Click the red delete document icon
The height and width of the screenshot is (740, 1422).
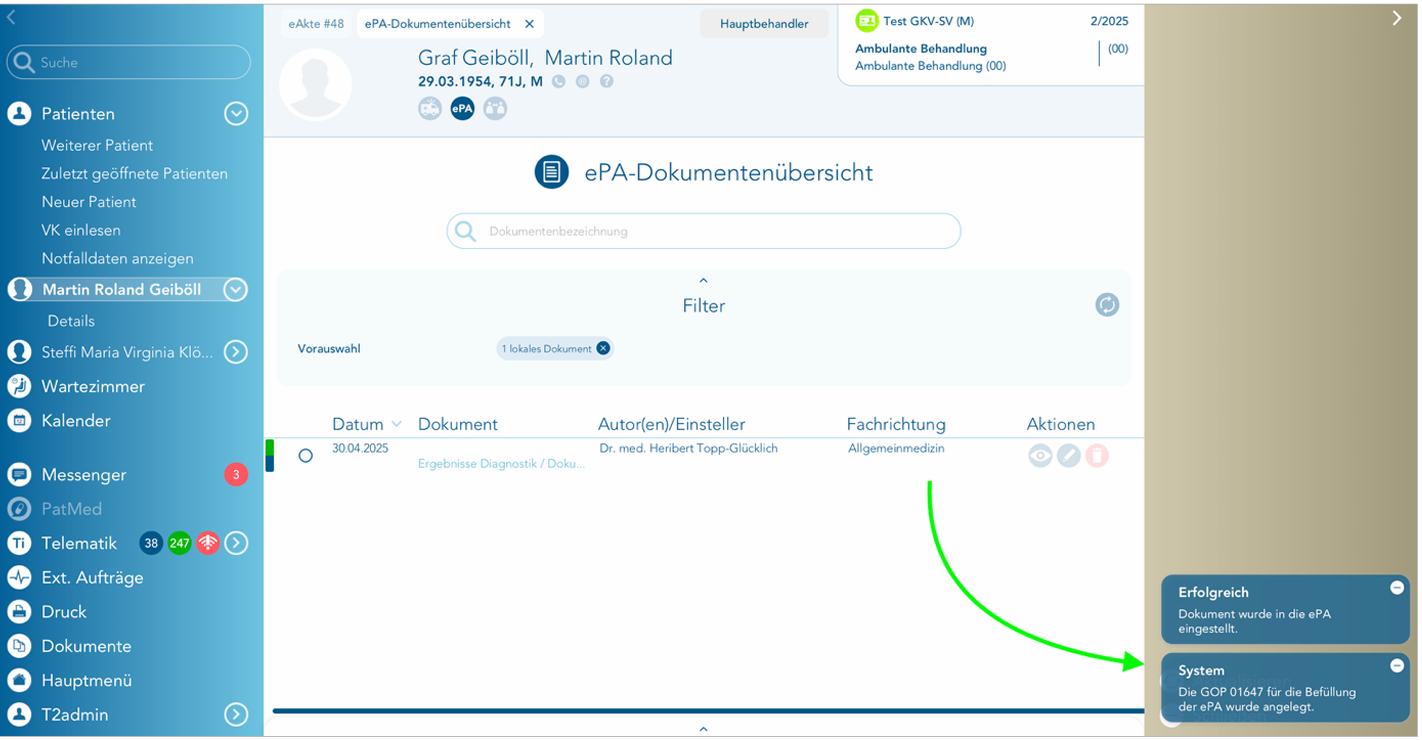(x=1097, y=456)
